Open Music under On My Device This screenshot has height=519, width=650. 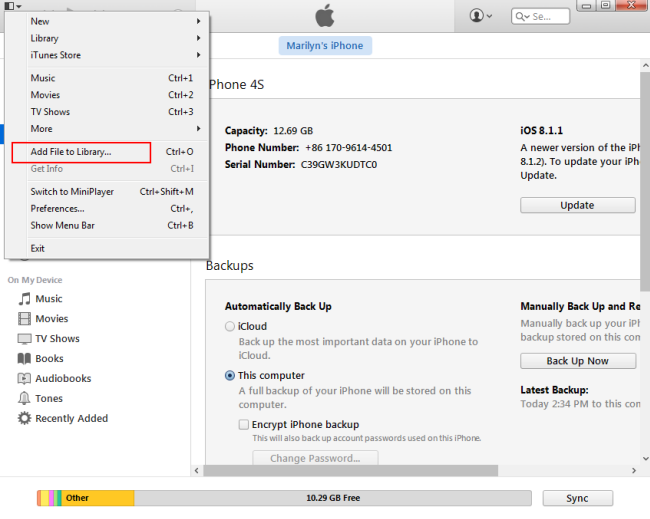pos(49,299)
